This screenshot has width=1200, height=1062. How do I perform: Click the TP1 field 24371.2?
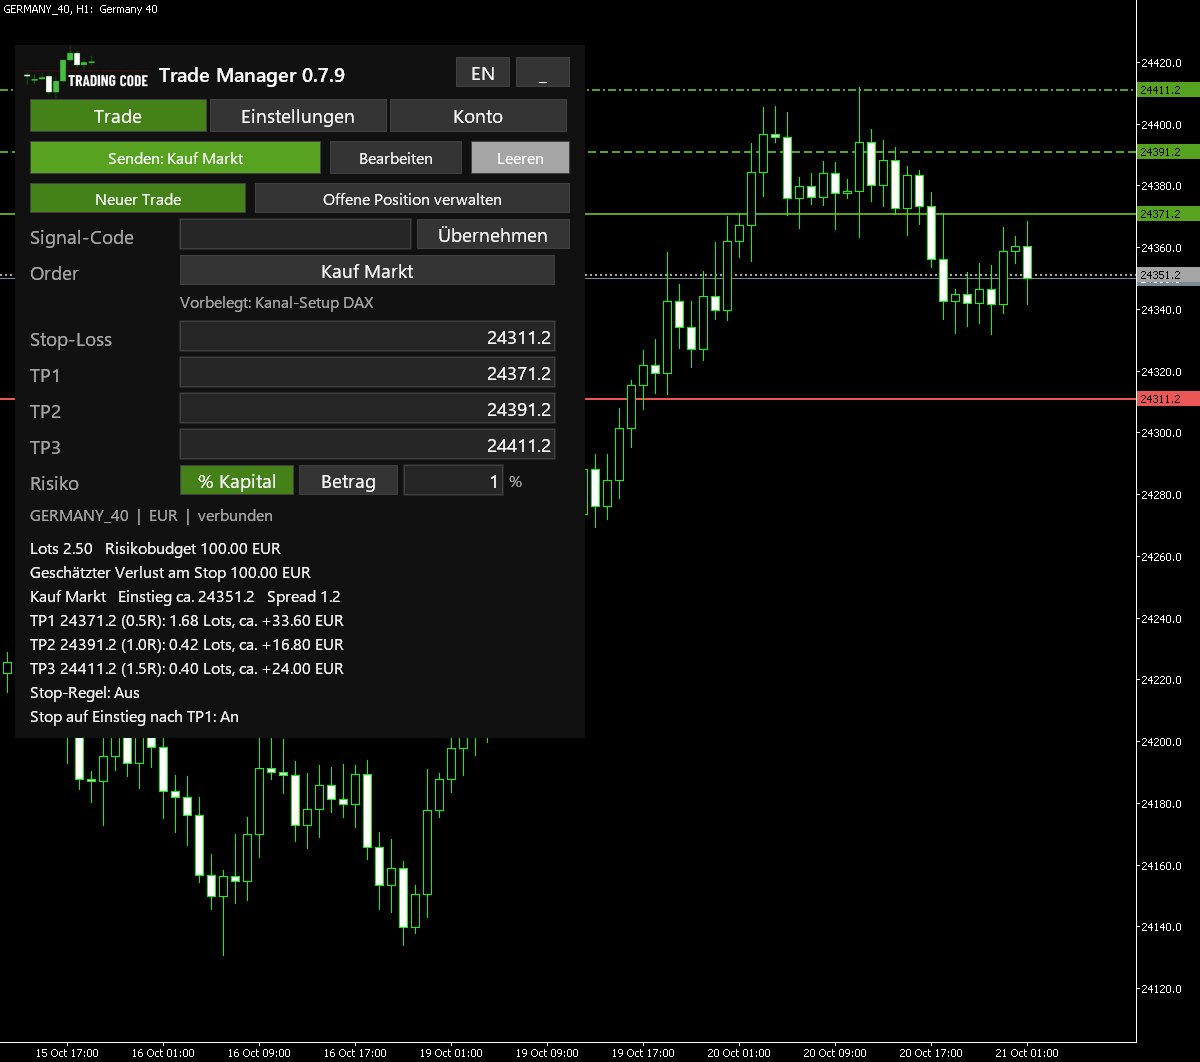click(367, 373)
